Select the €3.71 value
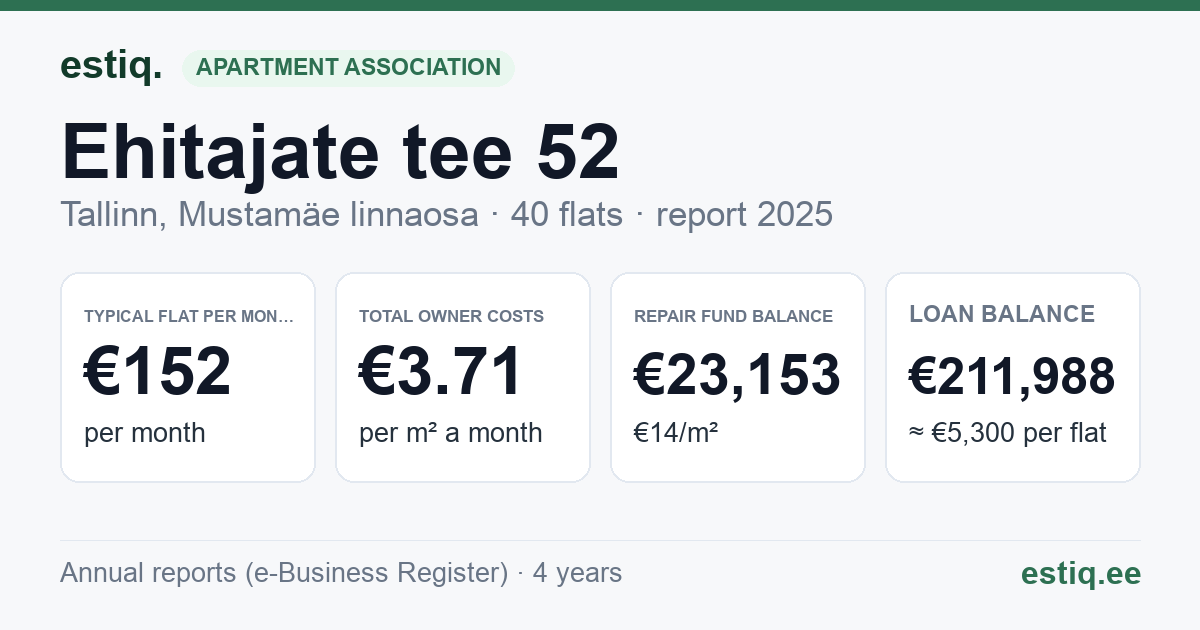1200x630 pixels. point(440,371)
